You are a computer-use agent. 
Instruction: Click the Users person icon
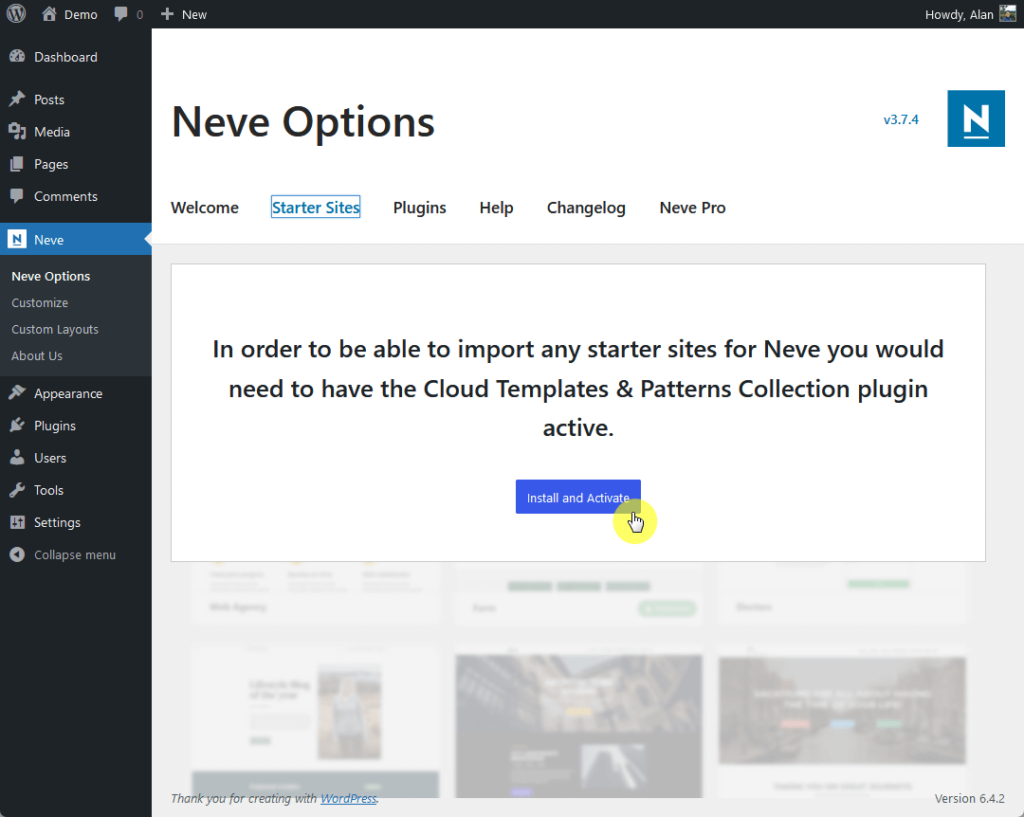(18, 458)
